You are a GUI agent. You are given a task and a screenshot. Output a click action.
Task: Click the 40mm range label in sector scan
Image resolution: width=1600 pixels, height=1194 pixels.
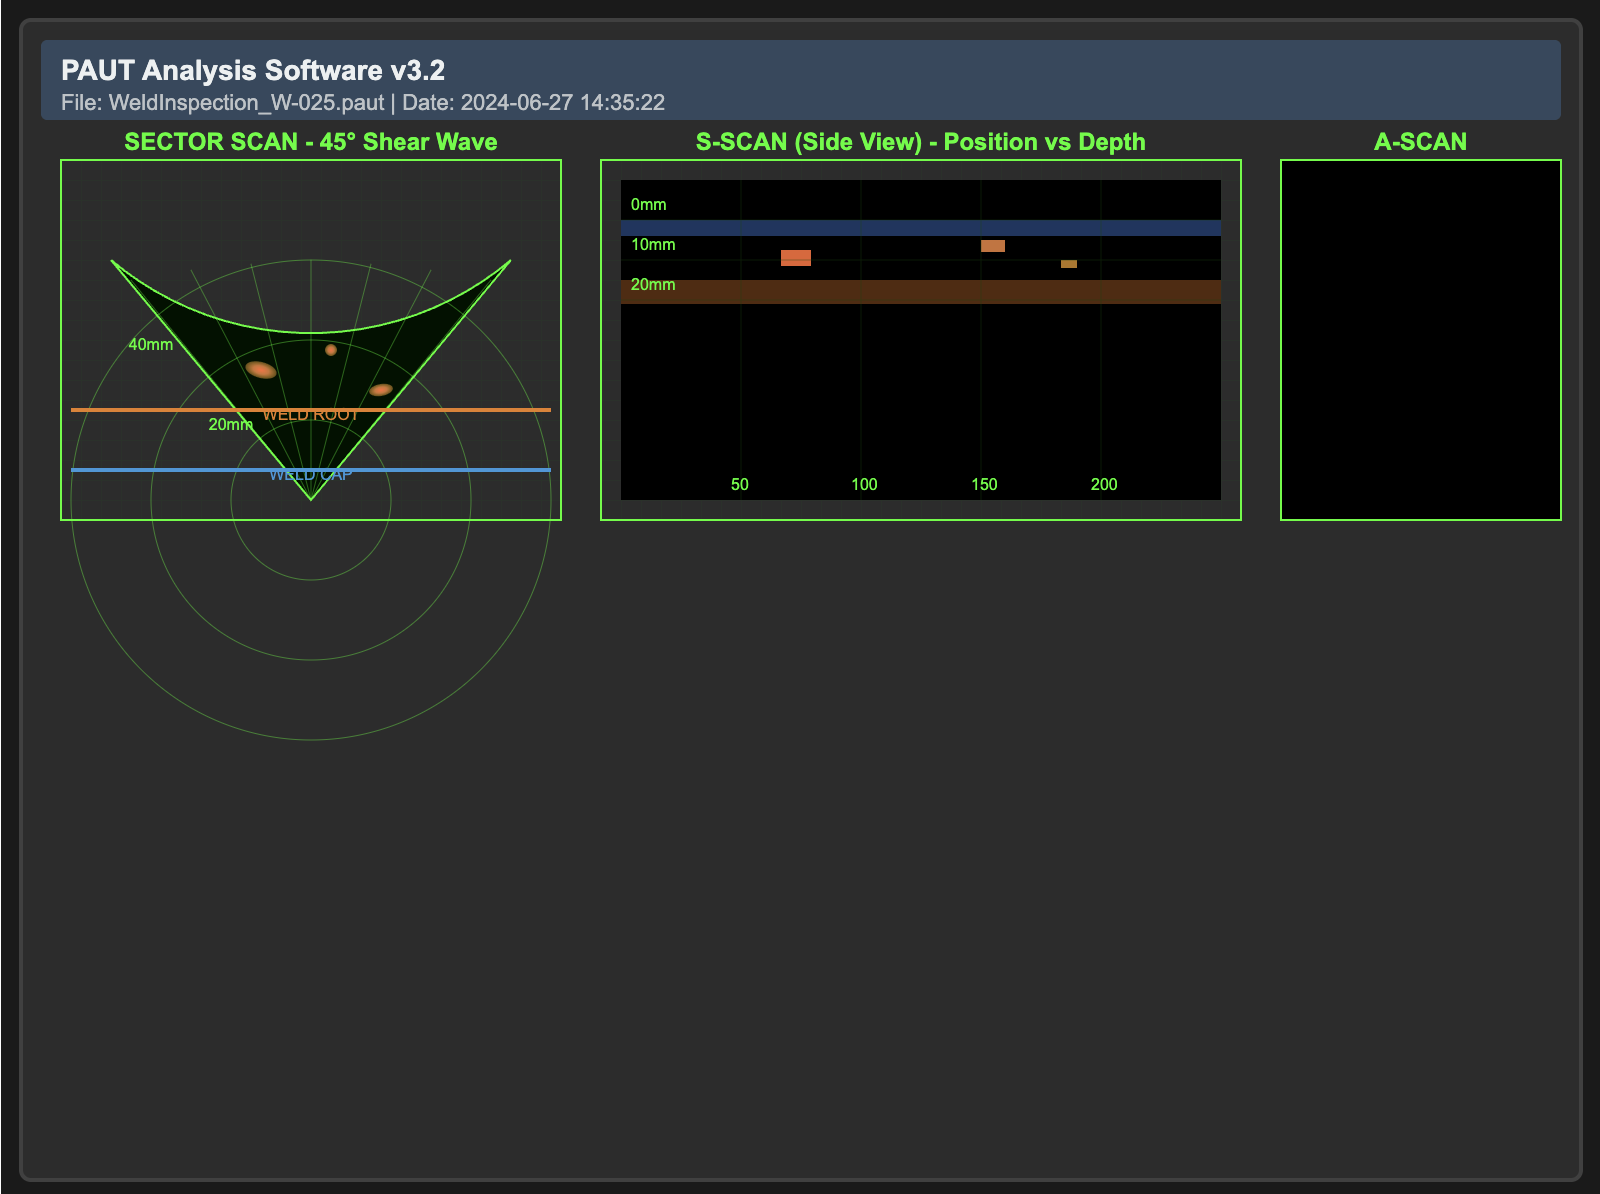(151, 345)
